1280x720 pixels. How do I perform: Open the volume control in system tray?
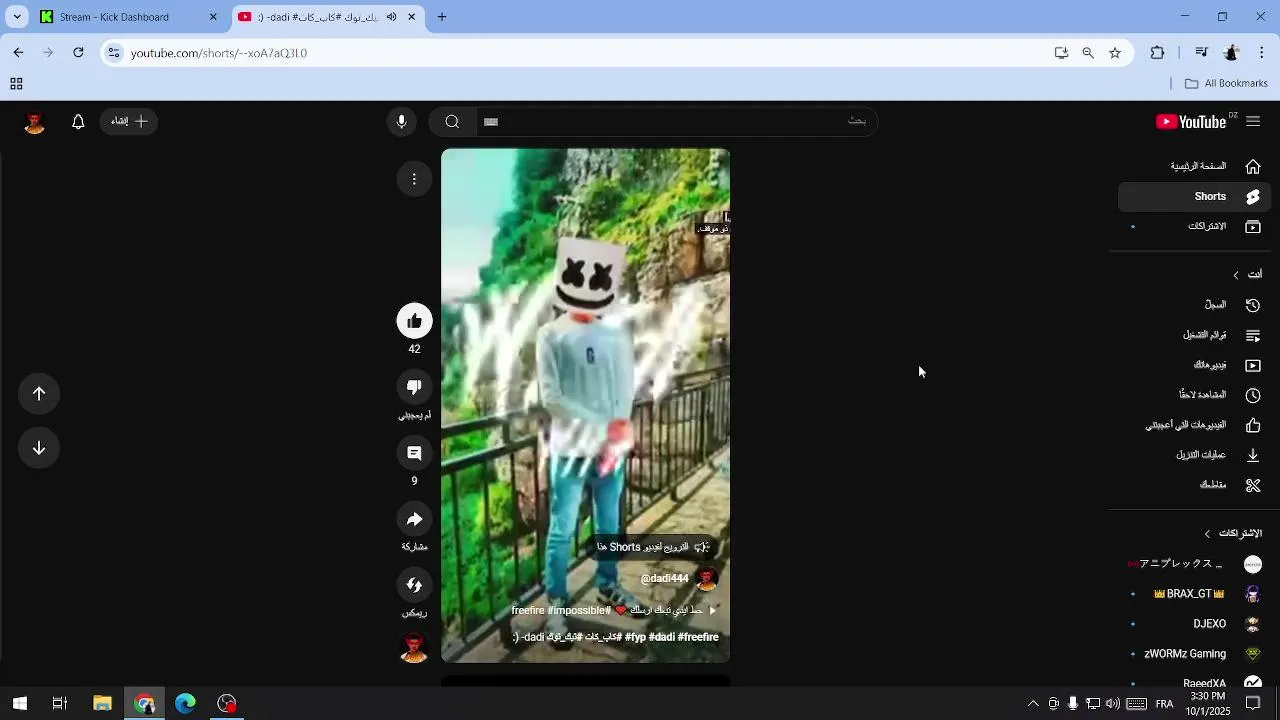[1113, 704]
